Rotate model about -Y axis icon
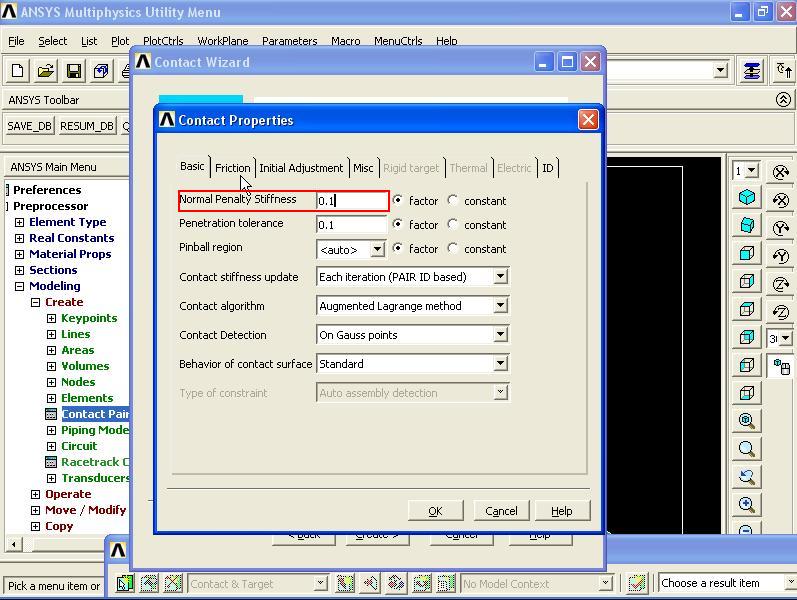 [781, 256]
